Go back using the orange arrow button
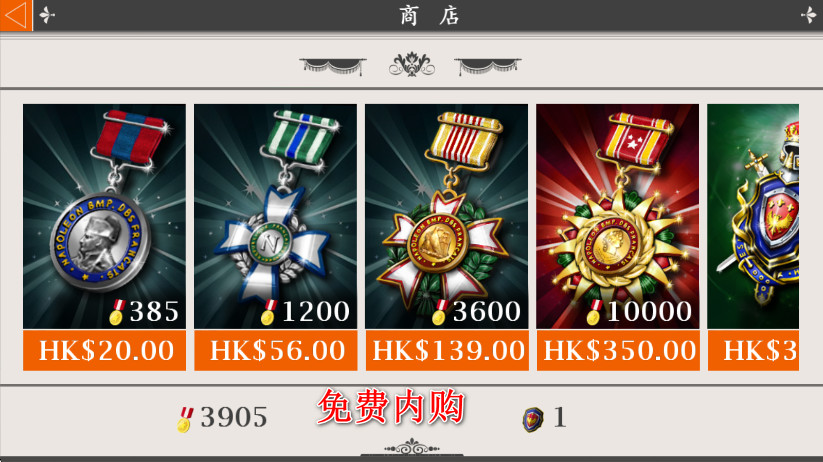This screenshot has width=823, height=462. [x=16, y=15]
